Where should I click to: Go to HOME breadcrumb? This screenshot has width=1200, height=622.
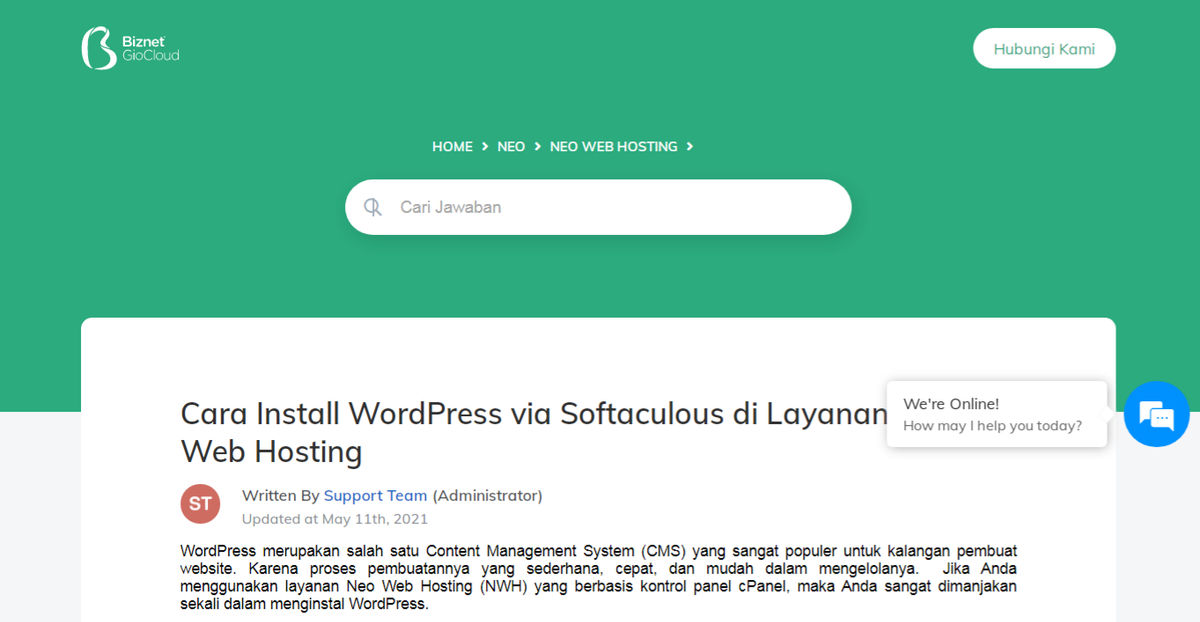click(452, 146)
